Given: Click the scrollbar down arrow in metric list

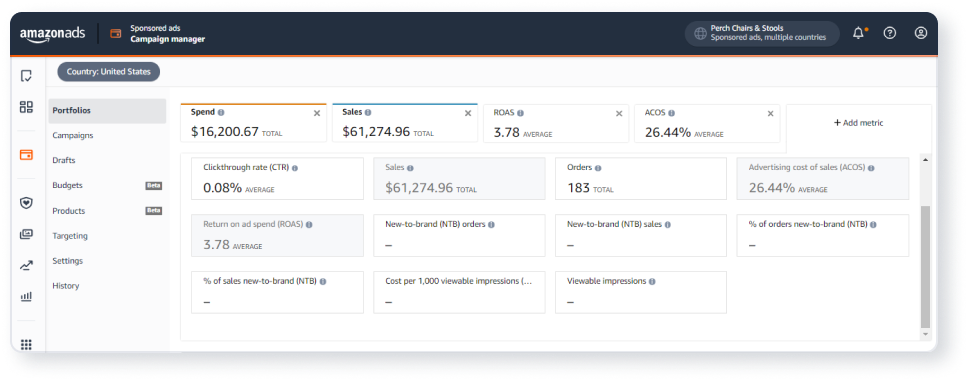Looking at the screenshot, I should click(x=925, y=334).
